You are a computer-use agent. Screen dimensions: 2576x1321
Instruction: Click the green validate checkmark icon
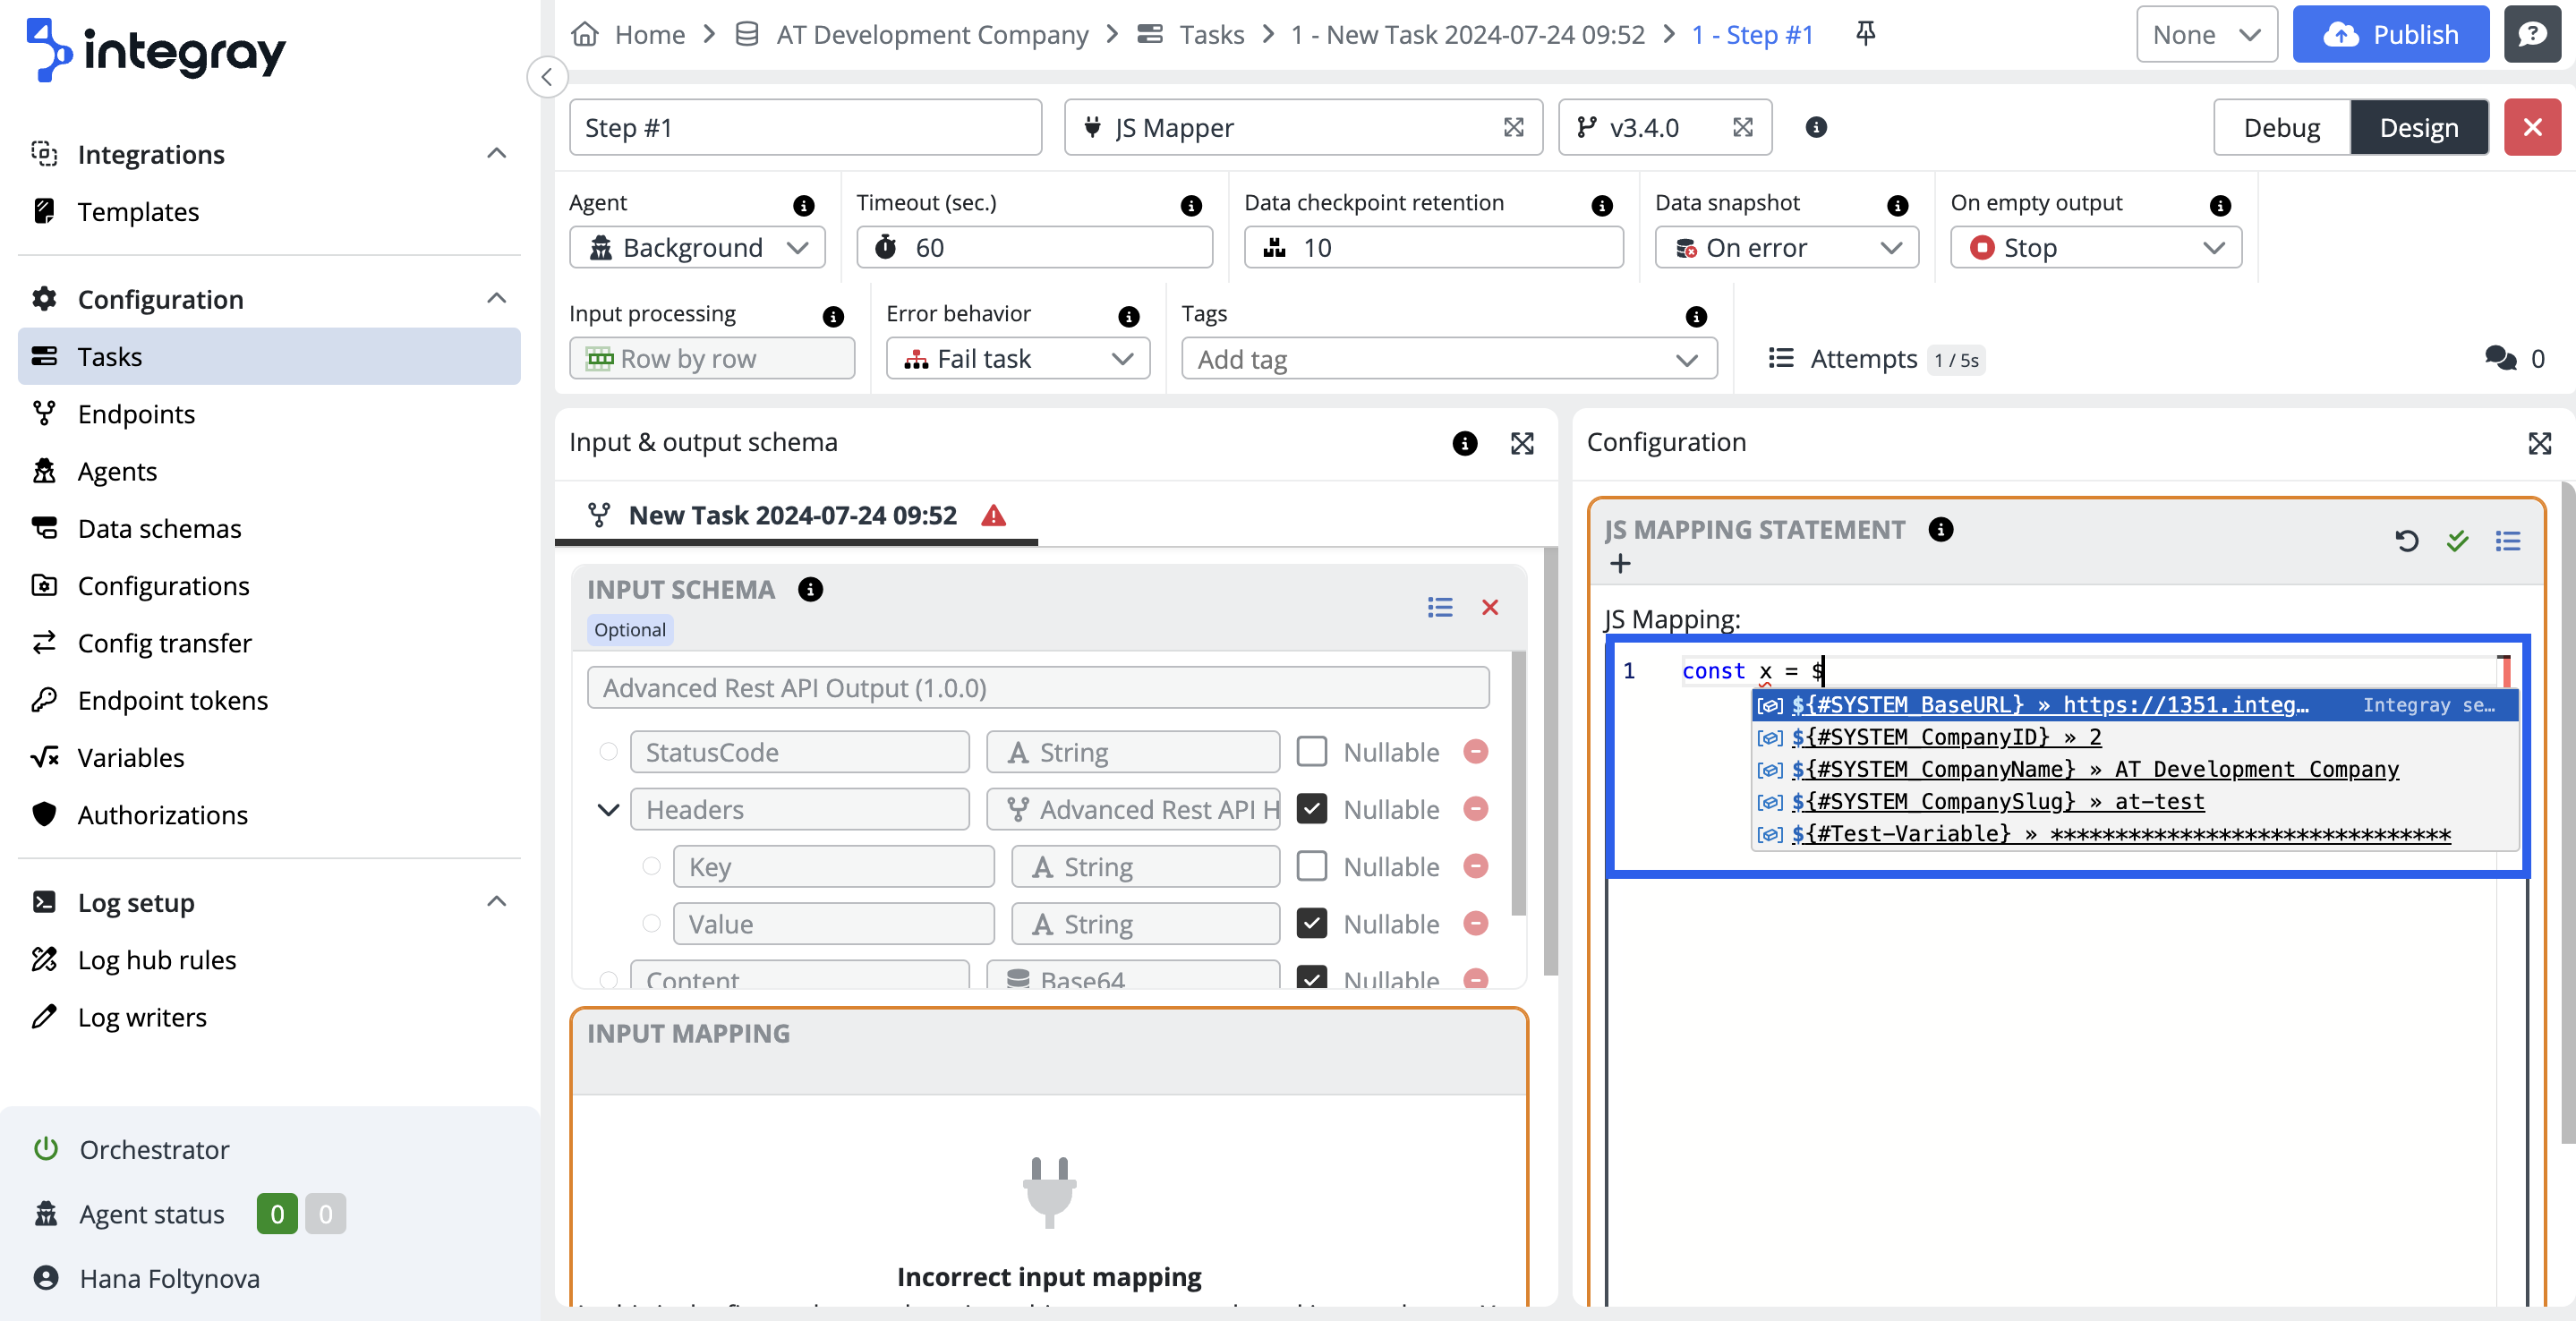(x=2457, y=541)
